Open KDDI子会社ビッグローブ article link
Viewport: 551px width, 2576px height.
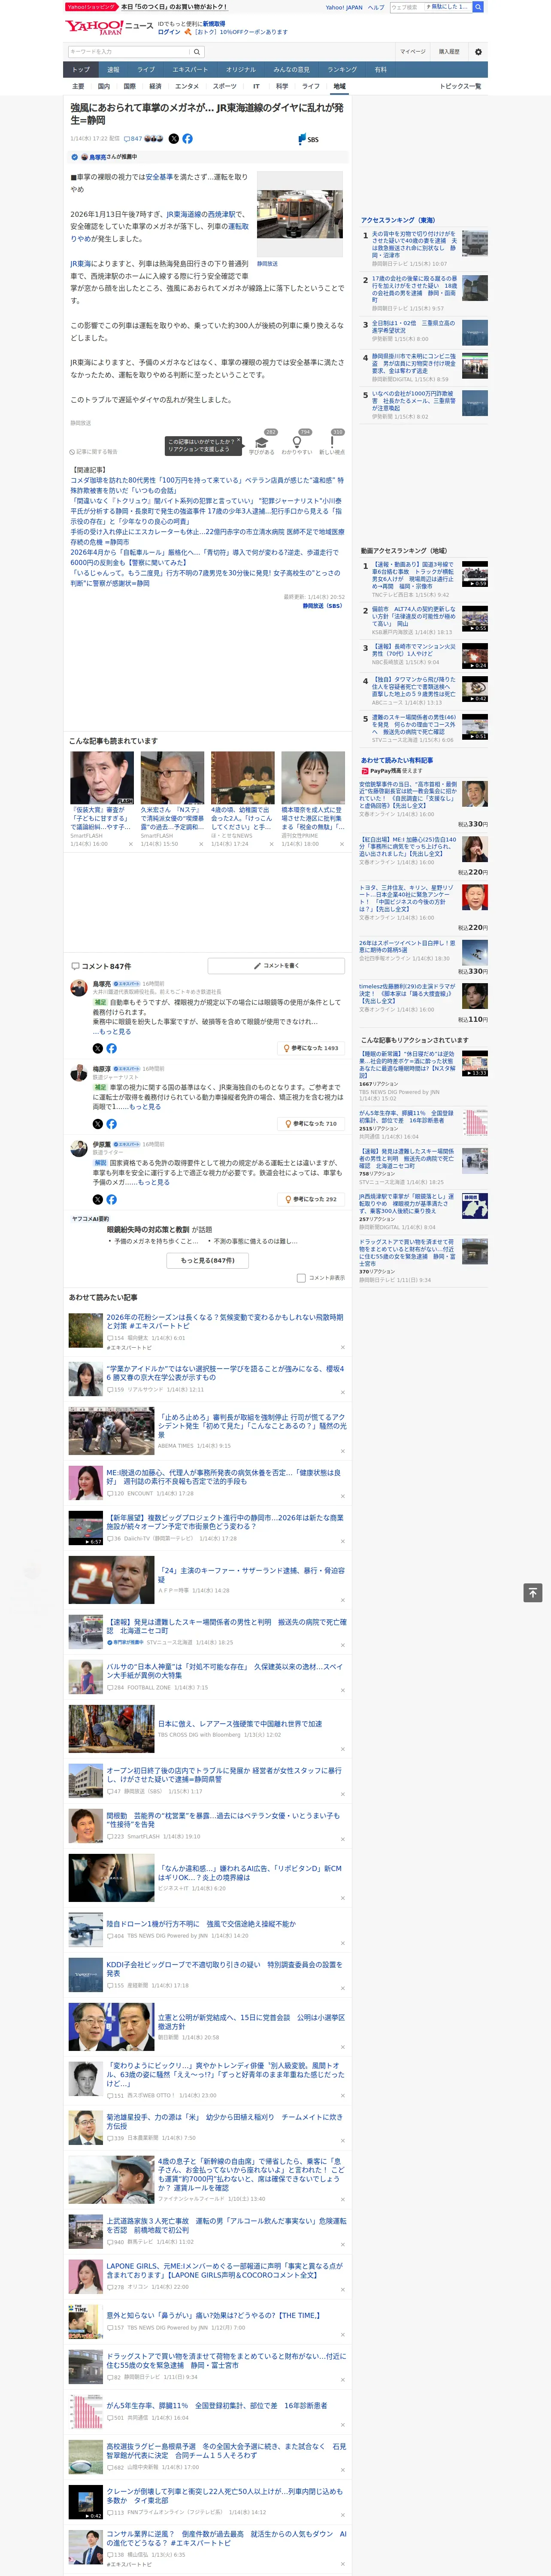point(225,1969)
